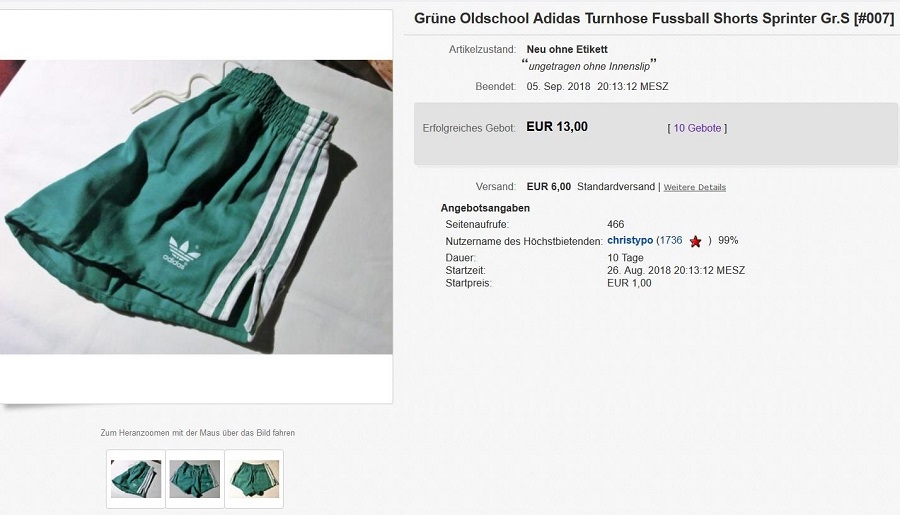Select the second thumbnail image
The height and width of the screenshot is (515, 900).
pyautogui.click(x=194, y=479)
